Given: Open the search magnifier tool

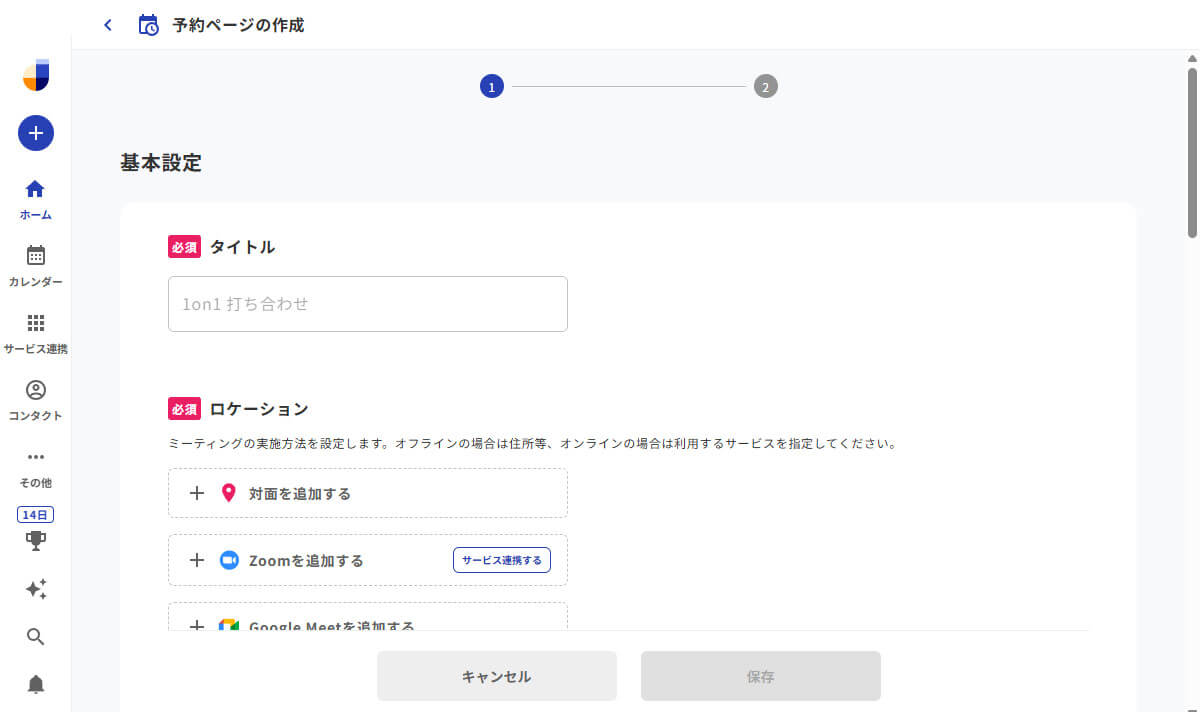Looking at the screenshot, I should (x=35, y=636).
